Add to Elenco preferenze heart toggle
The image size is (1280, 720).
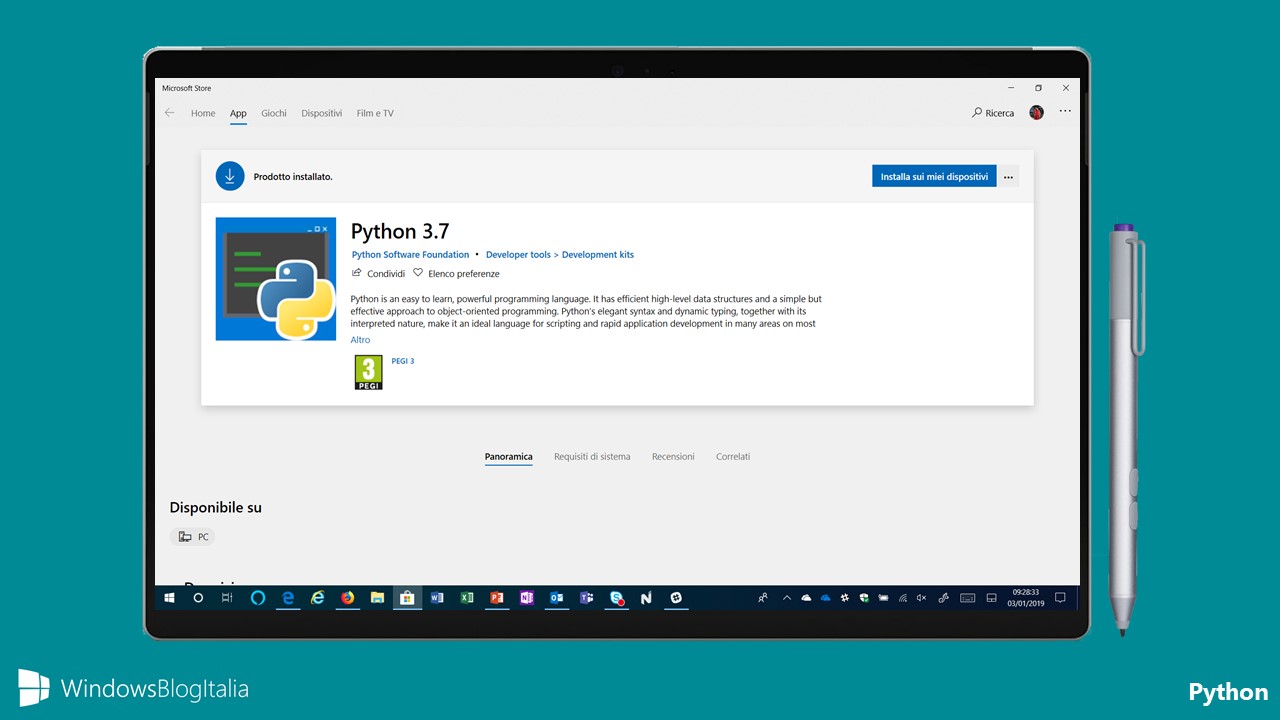tap(419, 273)
